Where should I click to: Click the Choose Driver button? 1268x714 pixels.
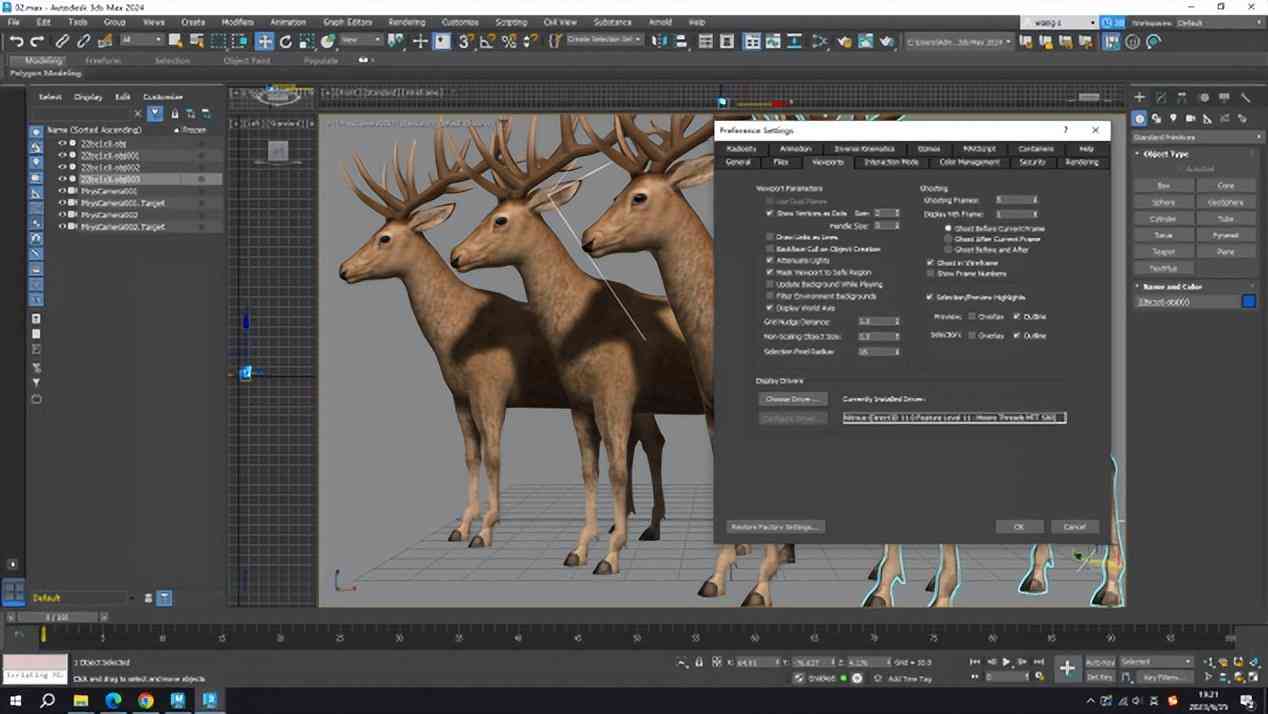coord(793,399)
